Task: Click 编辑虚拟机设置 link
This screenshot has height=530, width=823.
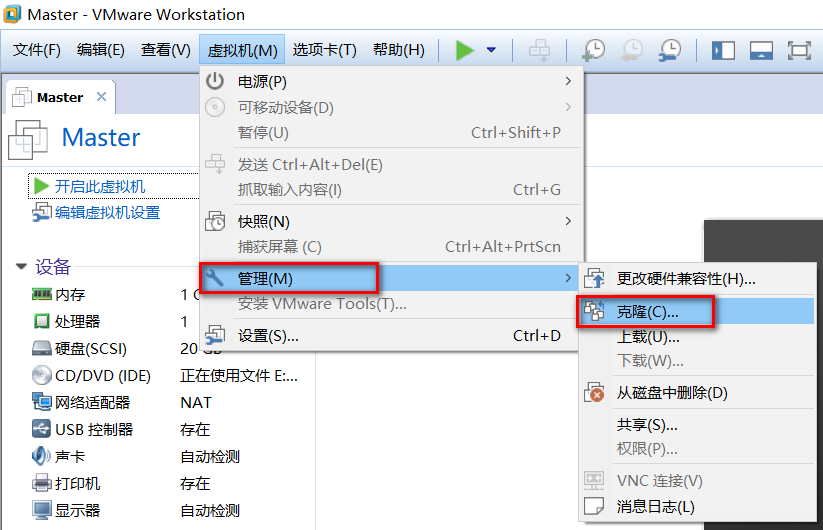Action: pos(108,213)
